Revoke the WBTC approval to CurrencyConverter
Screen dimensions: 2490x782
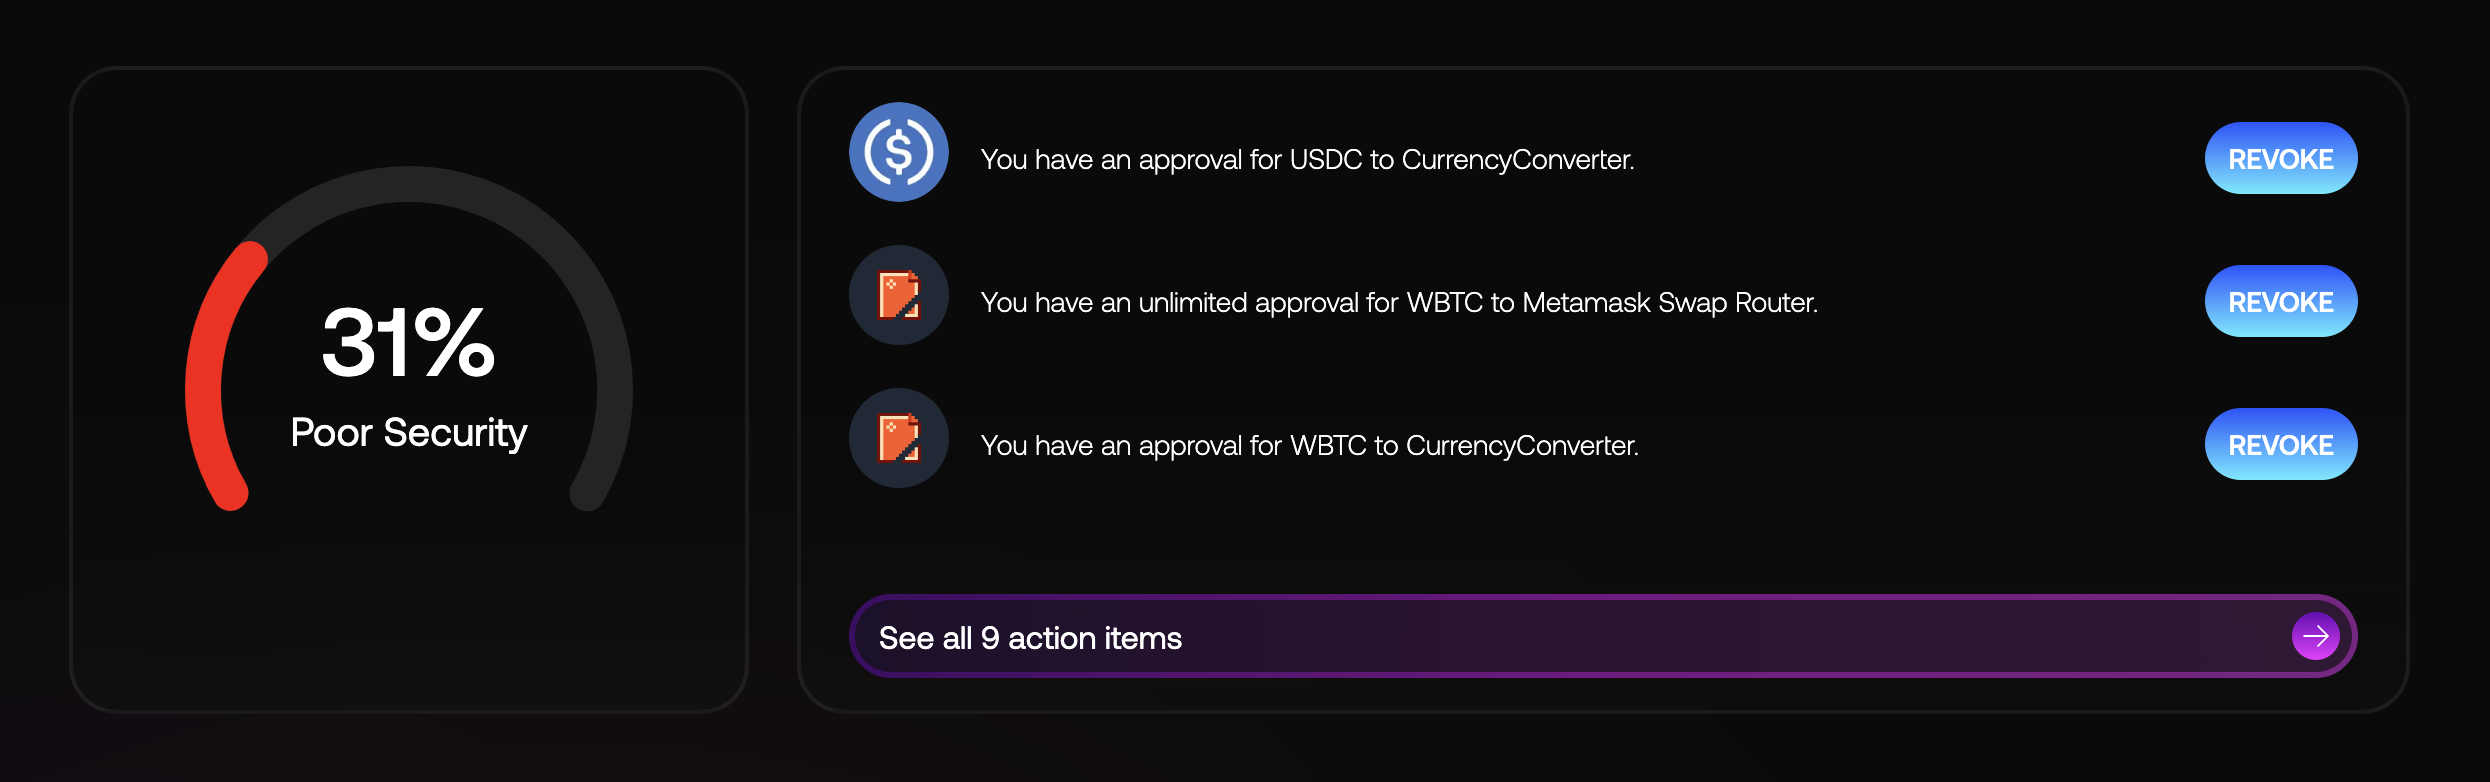pyautogui.click(x=2280, y=444)
